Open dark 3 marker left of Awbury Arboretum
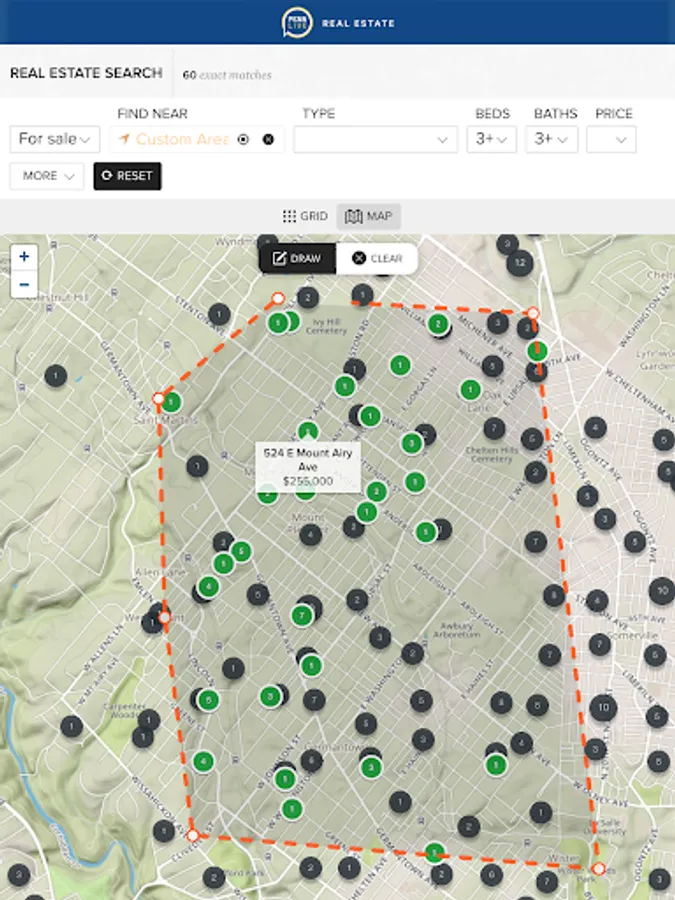This screenshot has width=675, height=900. coord(380,637)
